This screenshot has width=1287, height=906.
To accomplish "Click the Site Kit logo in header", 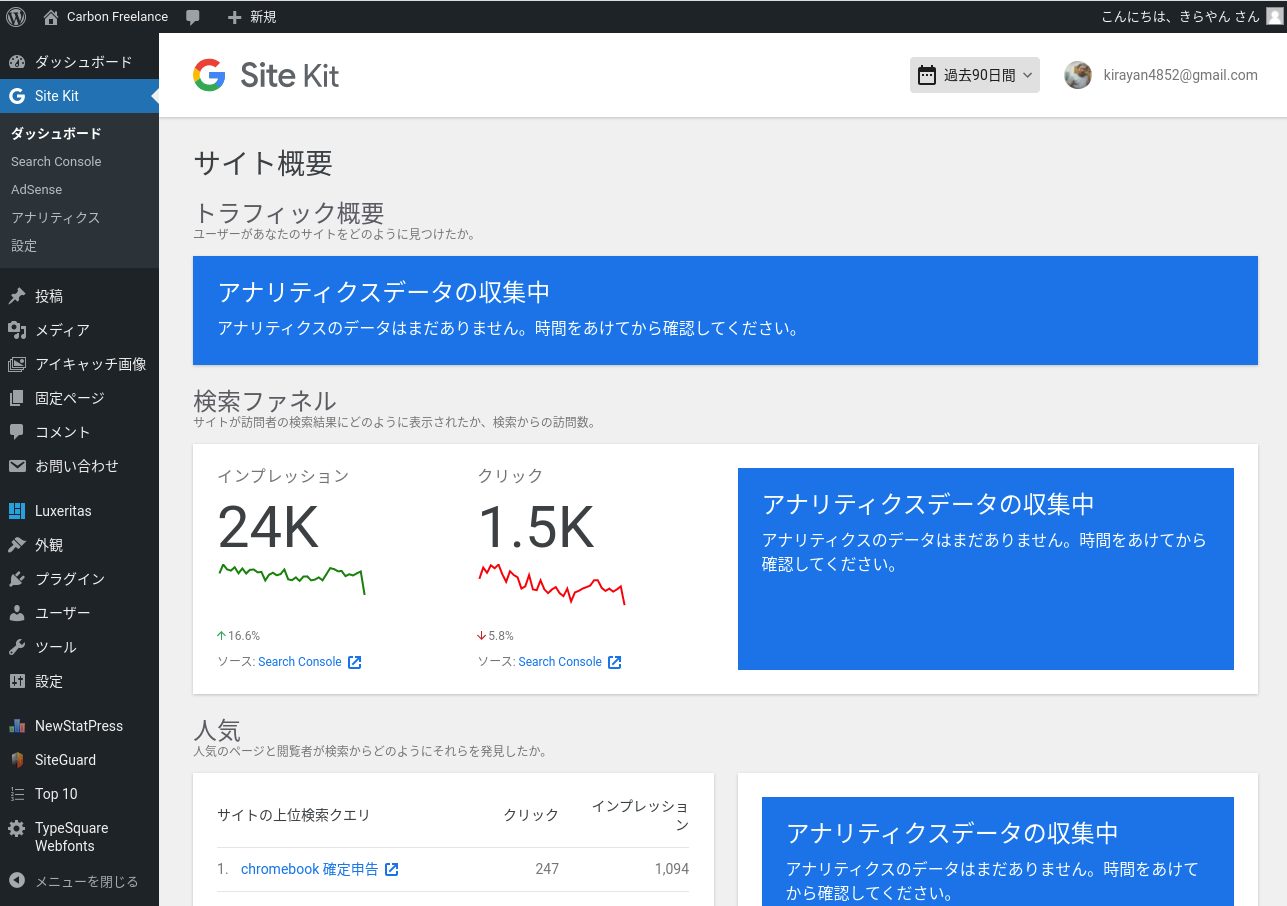I will (266, 75).
